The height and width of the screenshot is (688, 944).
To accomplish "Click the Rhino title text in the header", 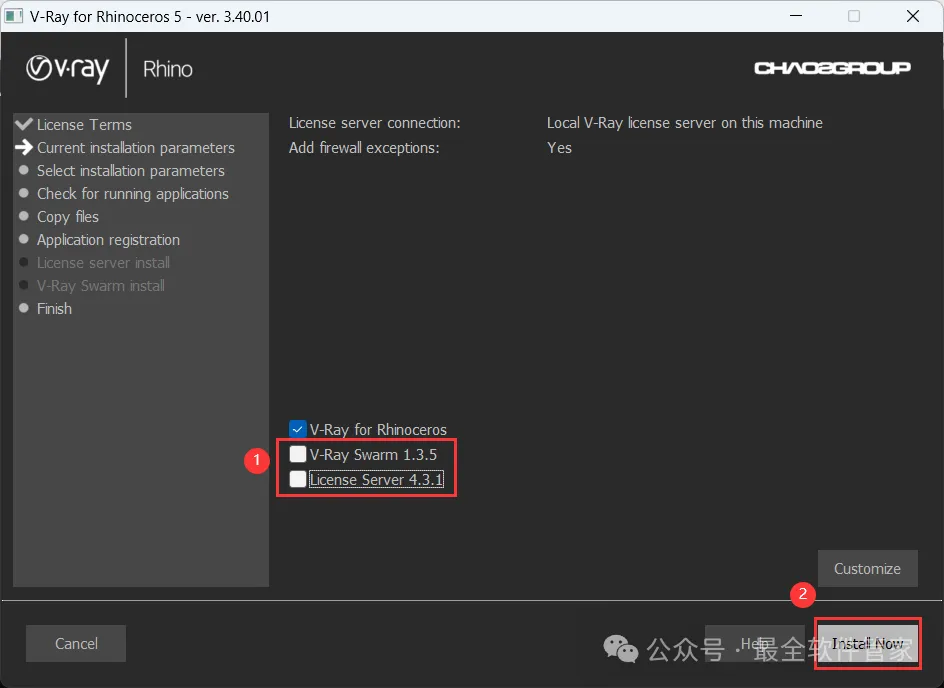I will pyautogui.click(x=168, y=69).
